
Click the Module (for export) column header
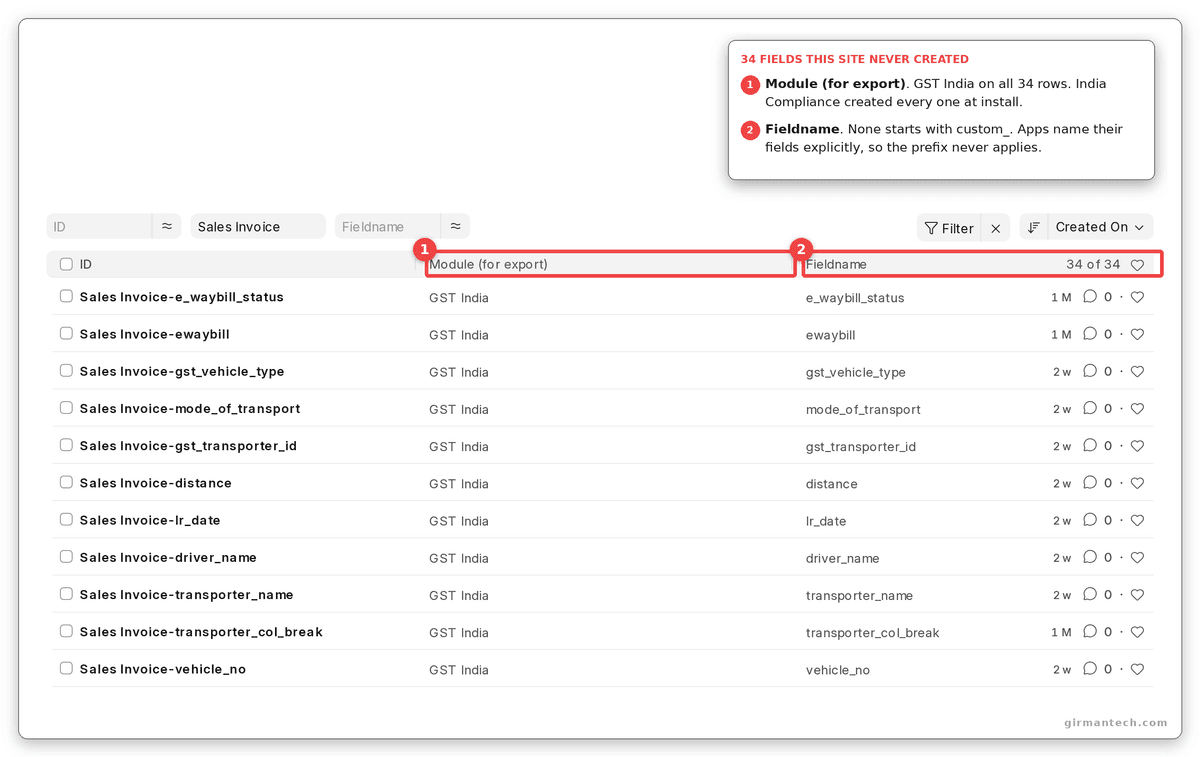[488, 265]
